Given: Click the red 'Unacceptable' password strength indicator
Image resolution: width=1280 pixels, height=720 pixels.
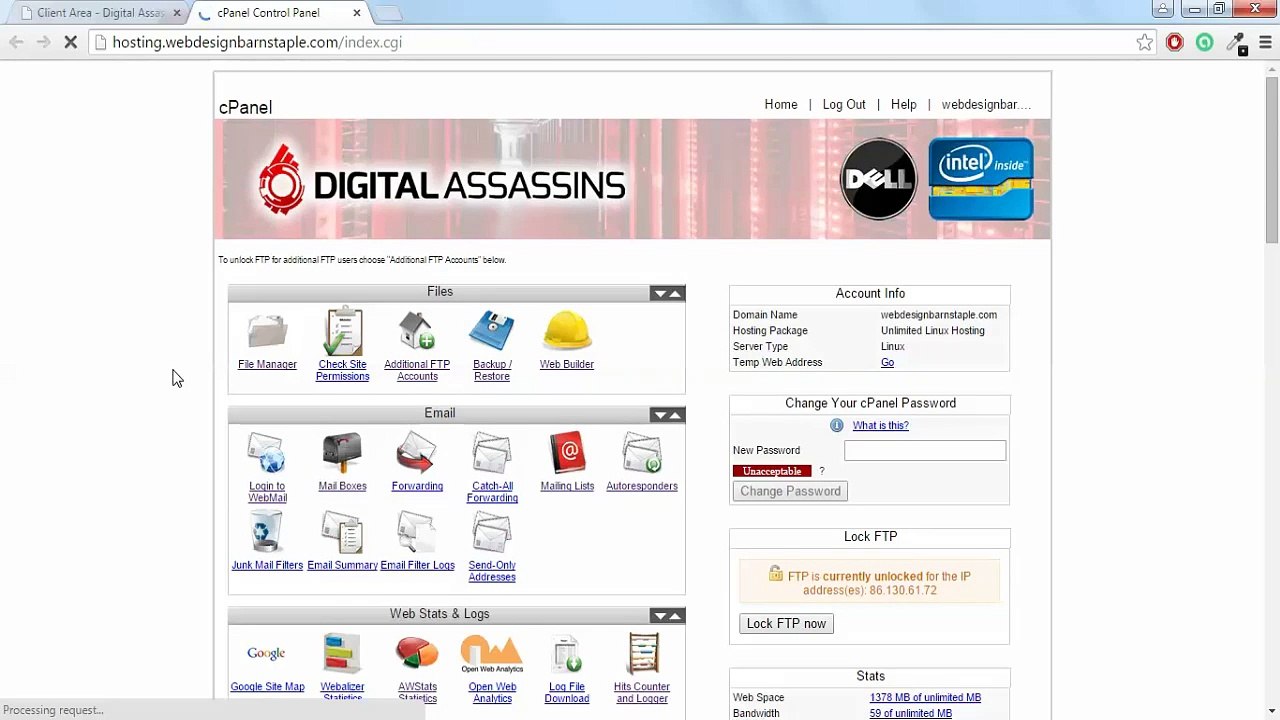Looking at the screenshot, I should tap(772, 471).
